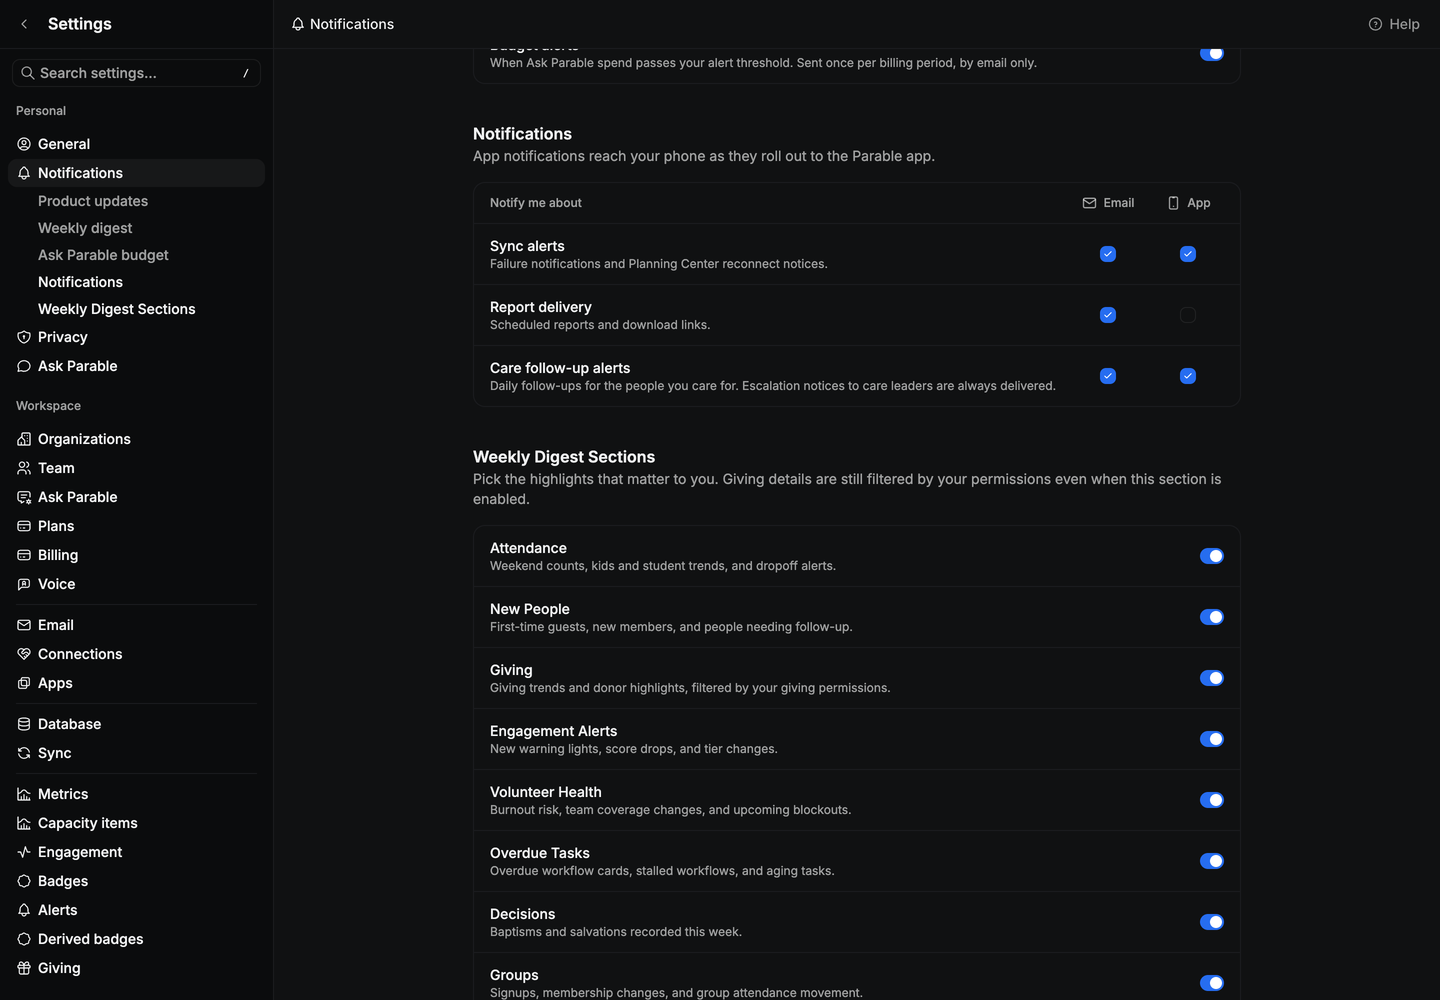Viewport: 1440px width, 1000px height.
Task: Click the Plans card icon
Action: [x=24, y=526]
